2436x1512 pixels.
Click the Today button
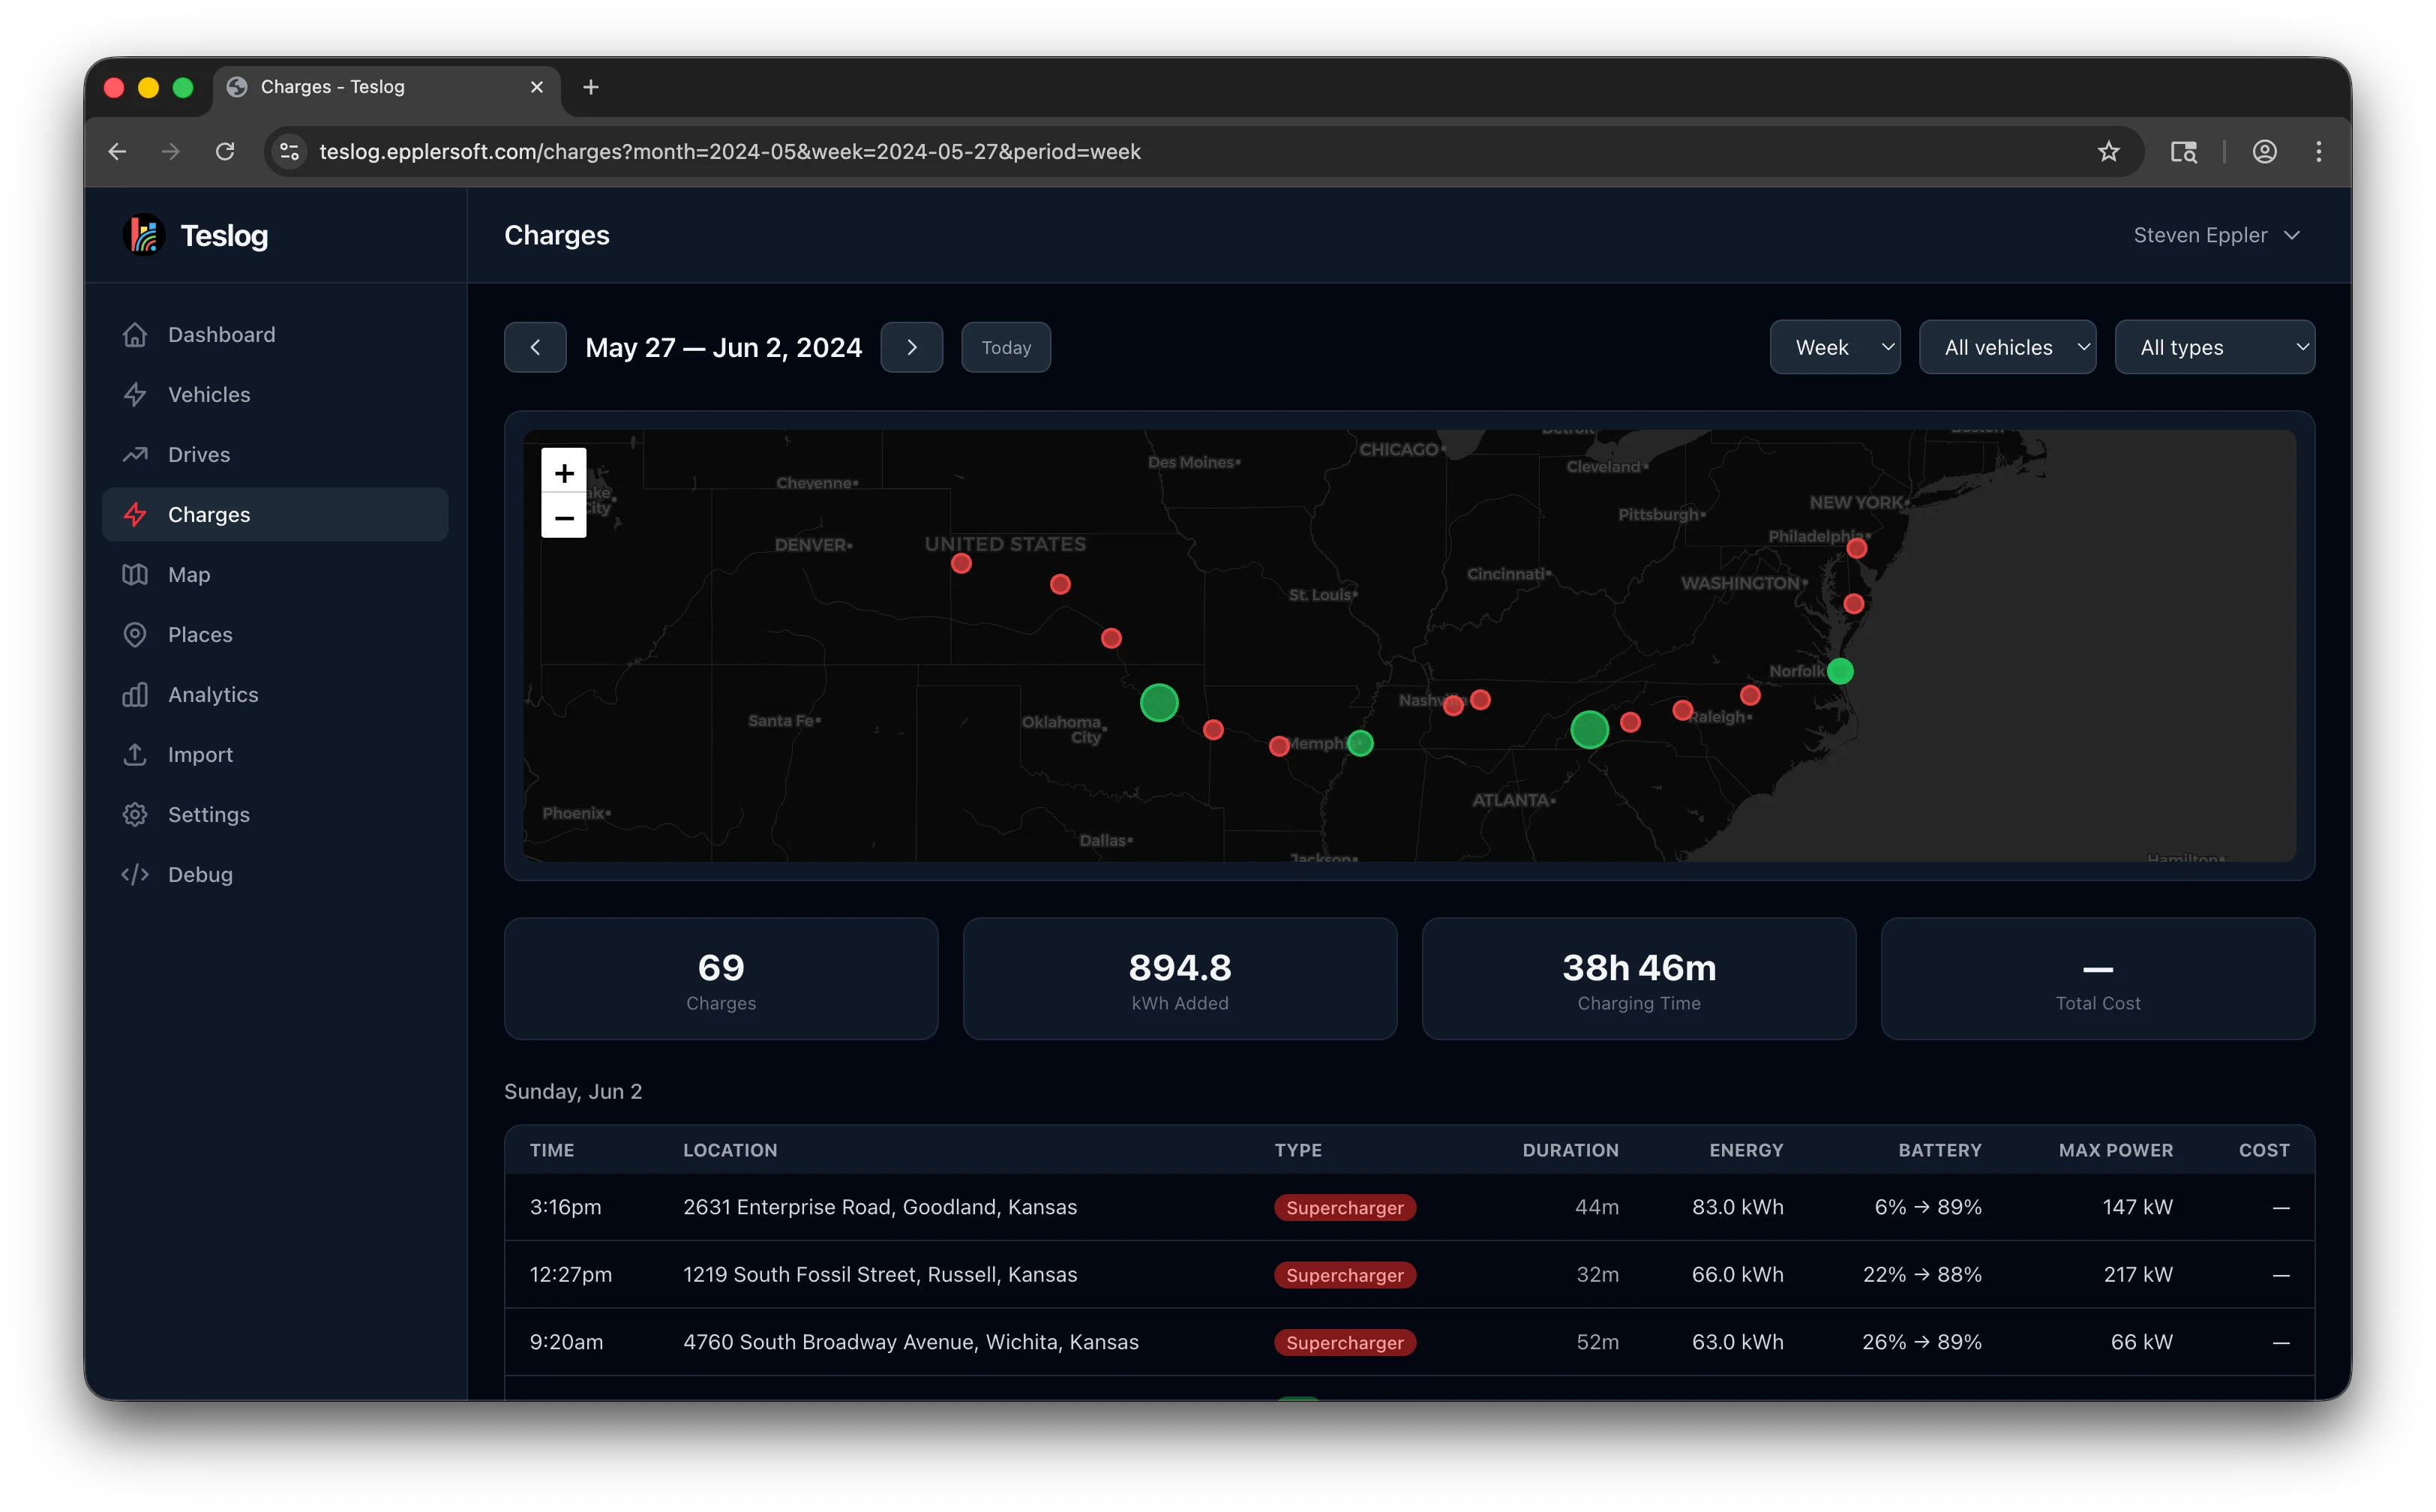(1005, 347)
